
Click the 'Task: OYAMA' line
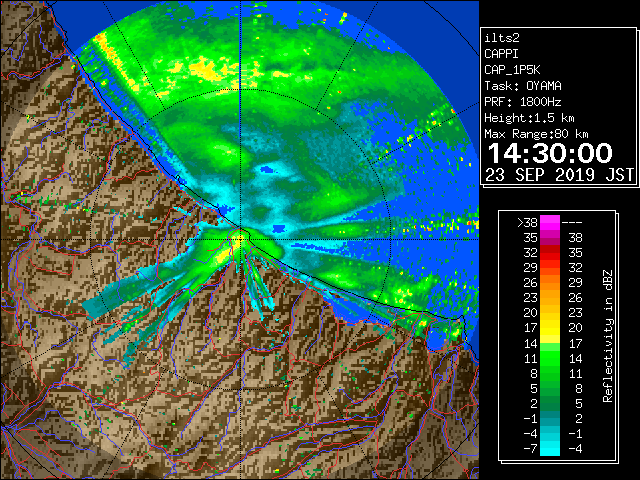click(523, 86)
